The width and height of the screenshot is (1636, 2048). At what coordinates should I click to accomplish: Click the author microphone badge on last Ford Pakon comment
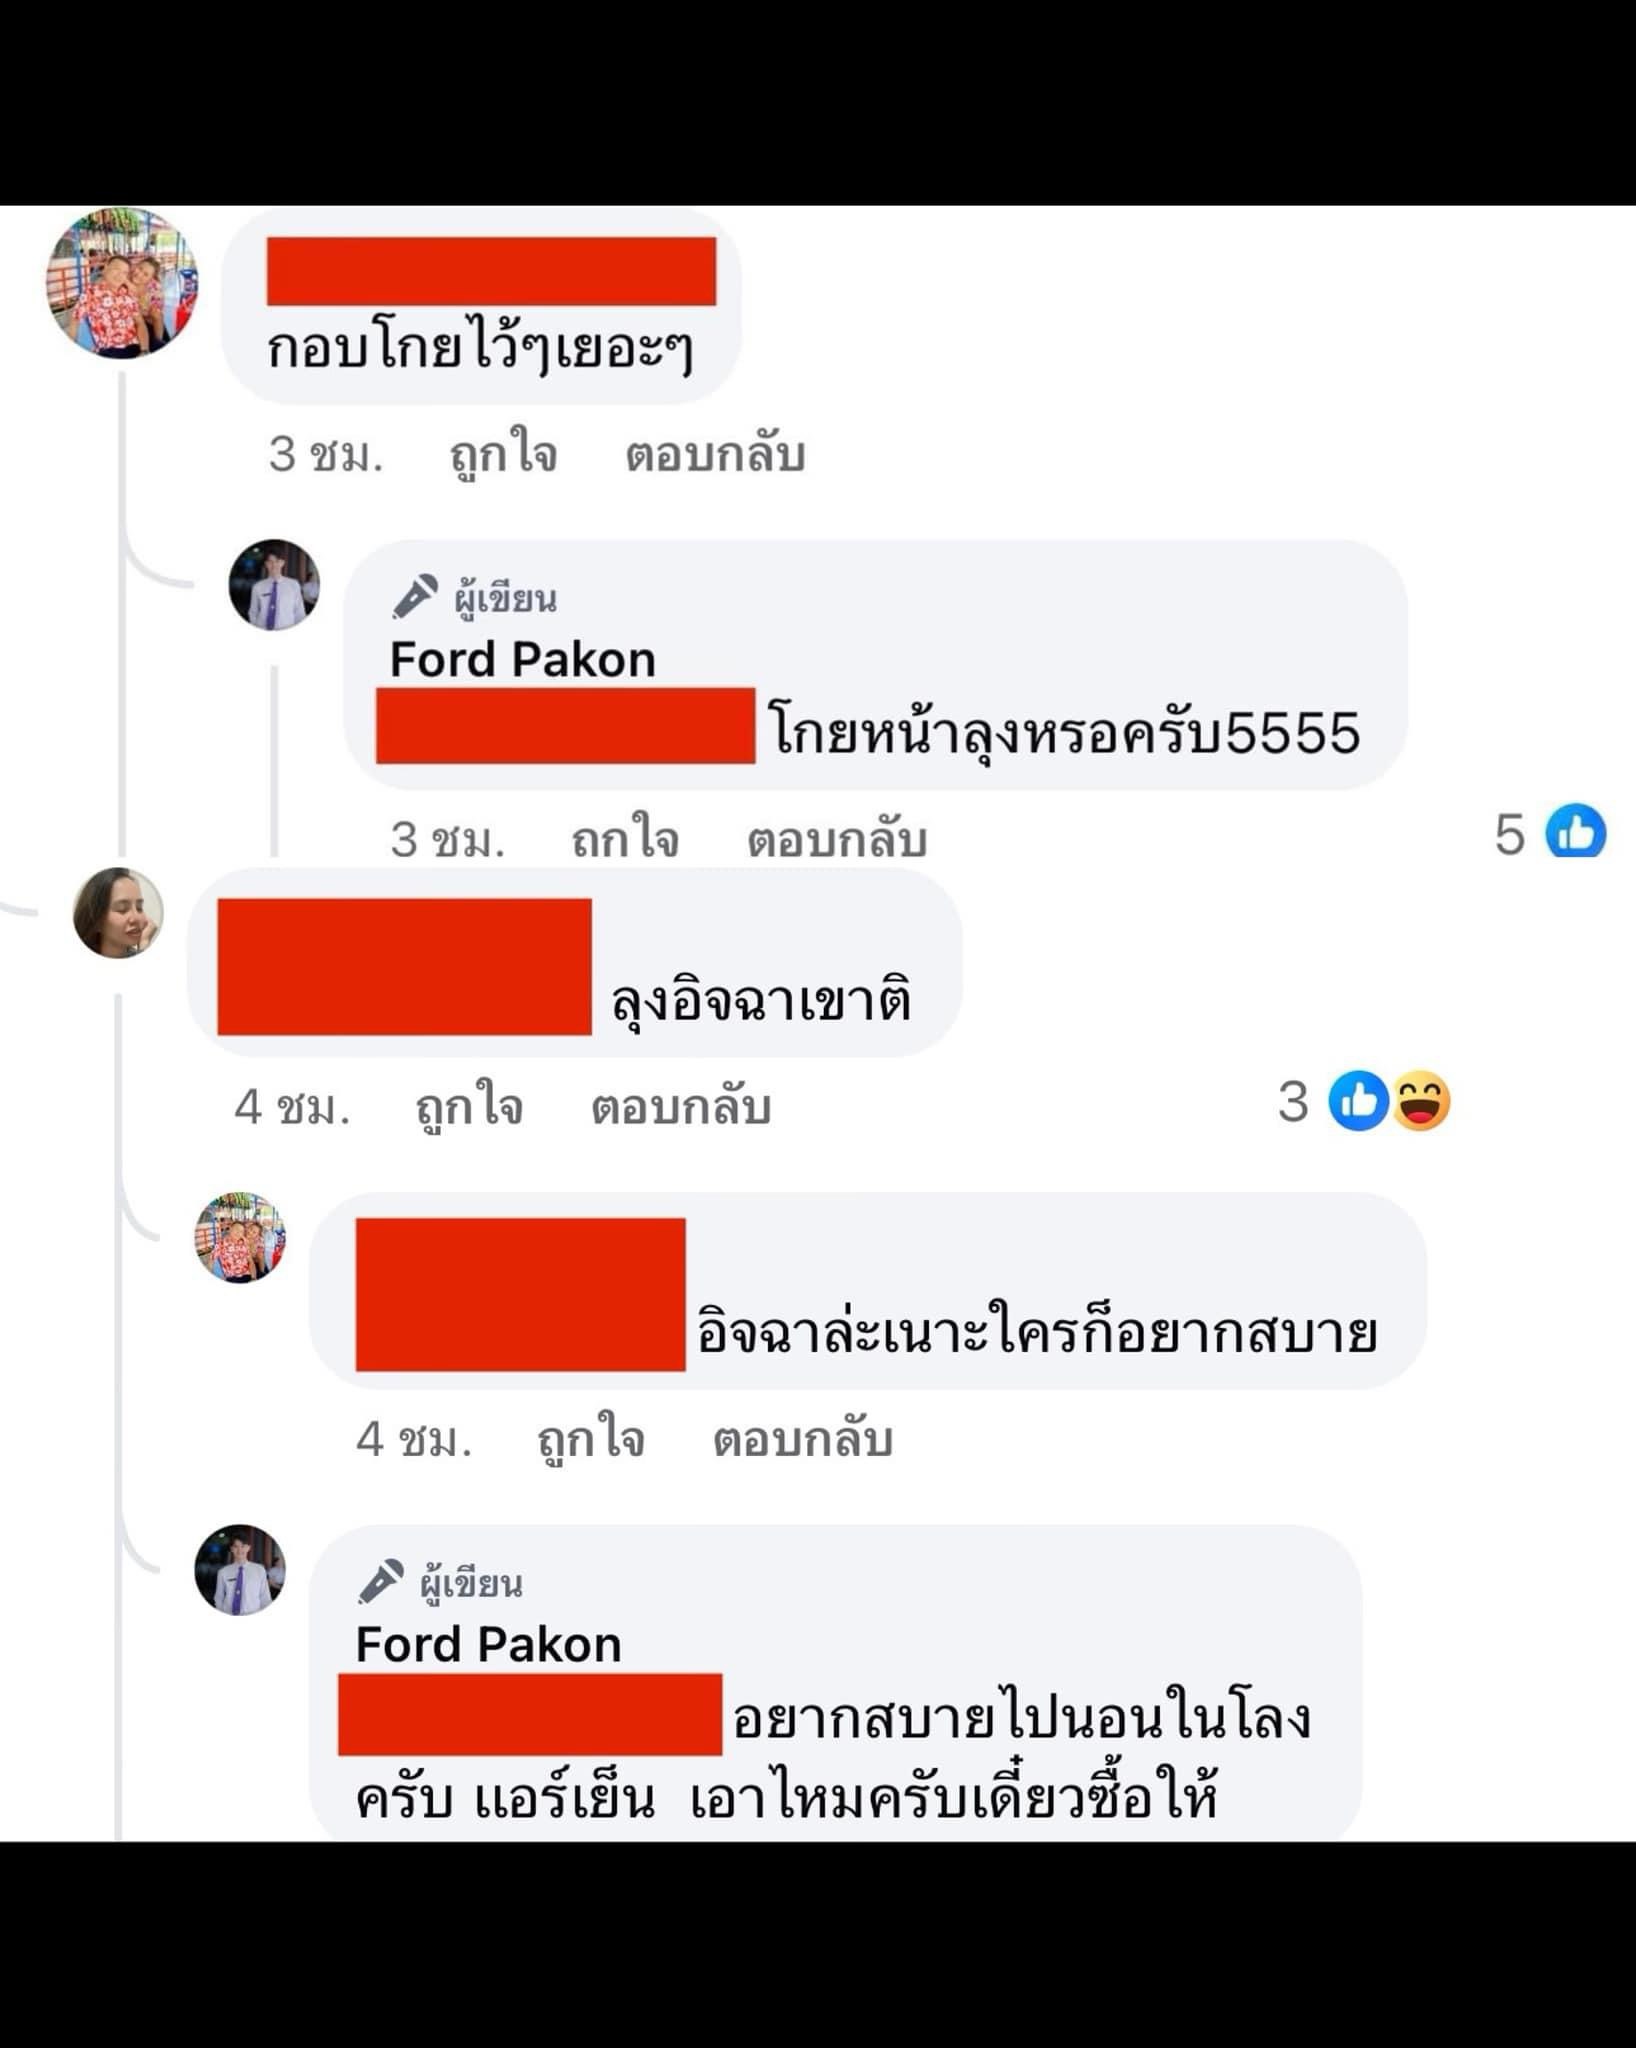tap(381, 1582)
